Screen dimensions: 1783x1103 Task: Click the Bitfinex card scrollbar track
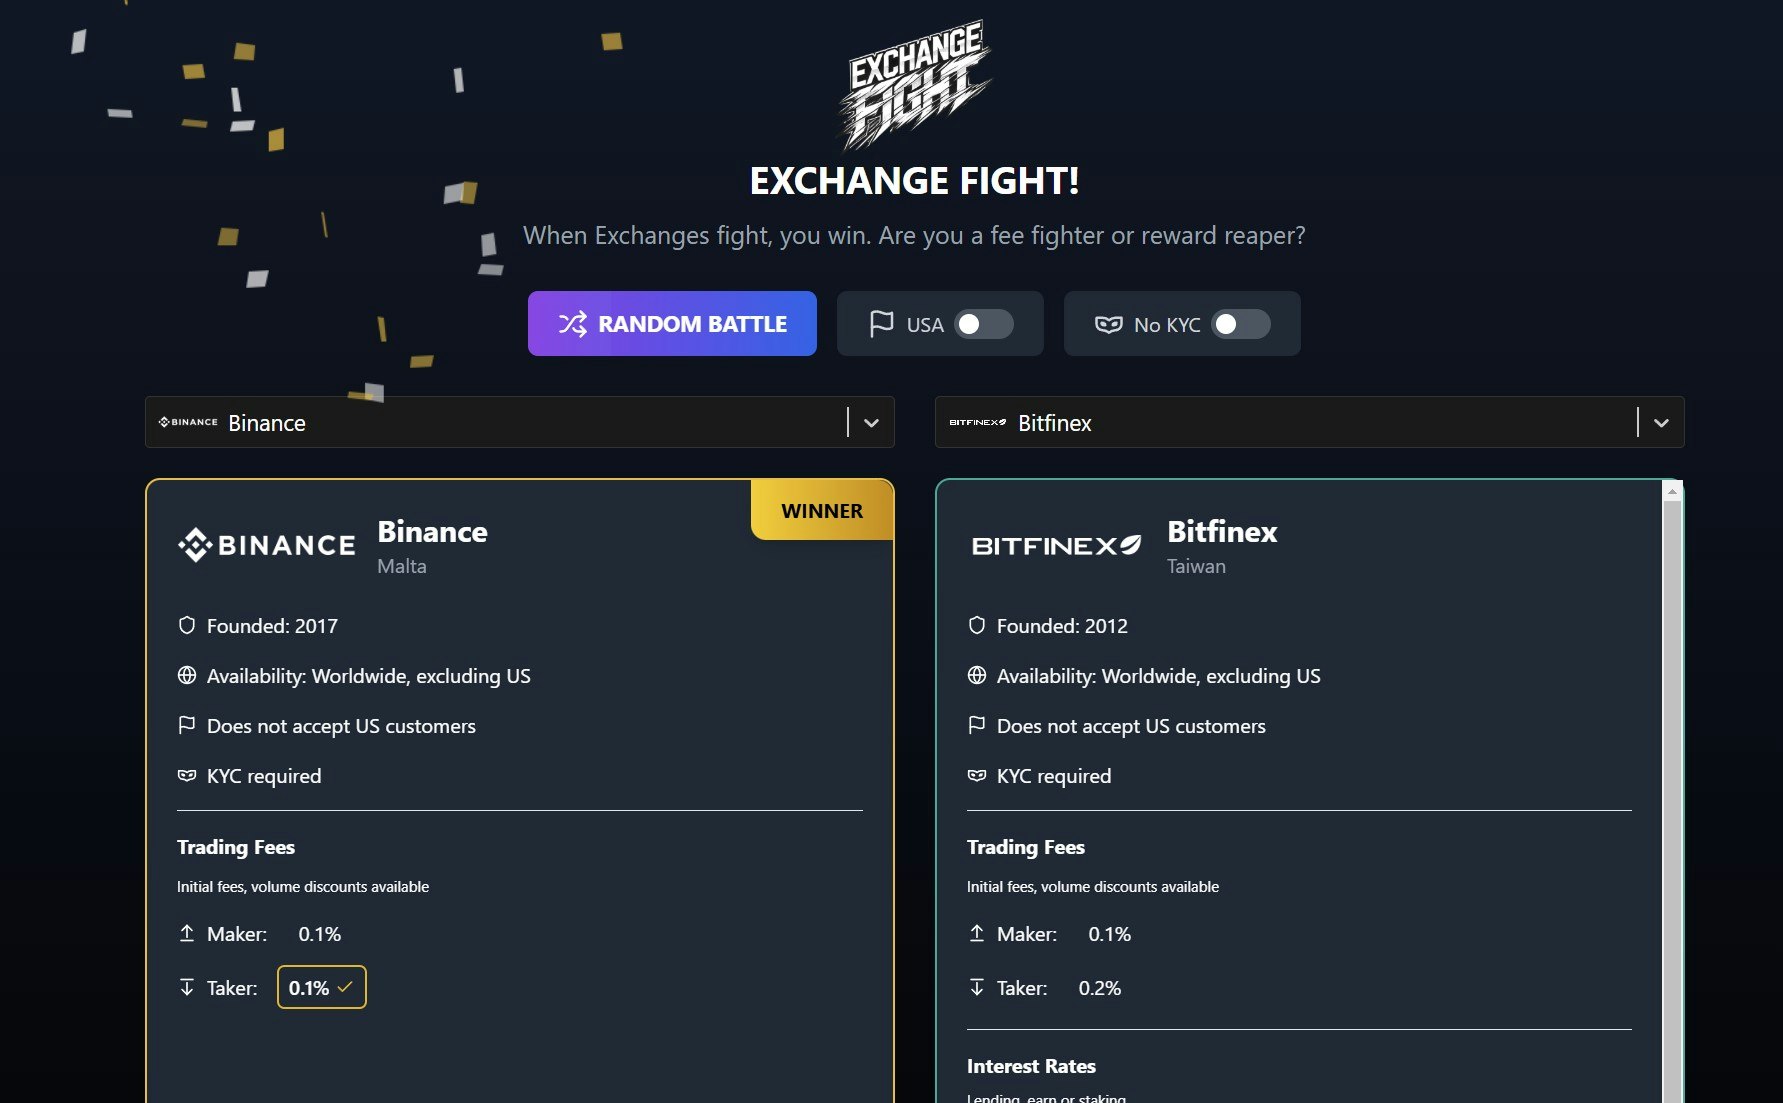(1672, 800)
